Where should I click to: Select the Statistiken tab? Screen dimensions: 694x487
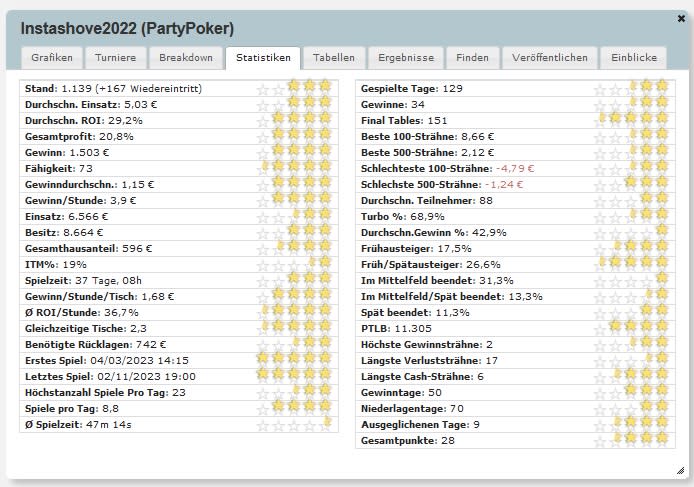click(x=263, y=58)
